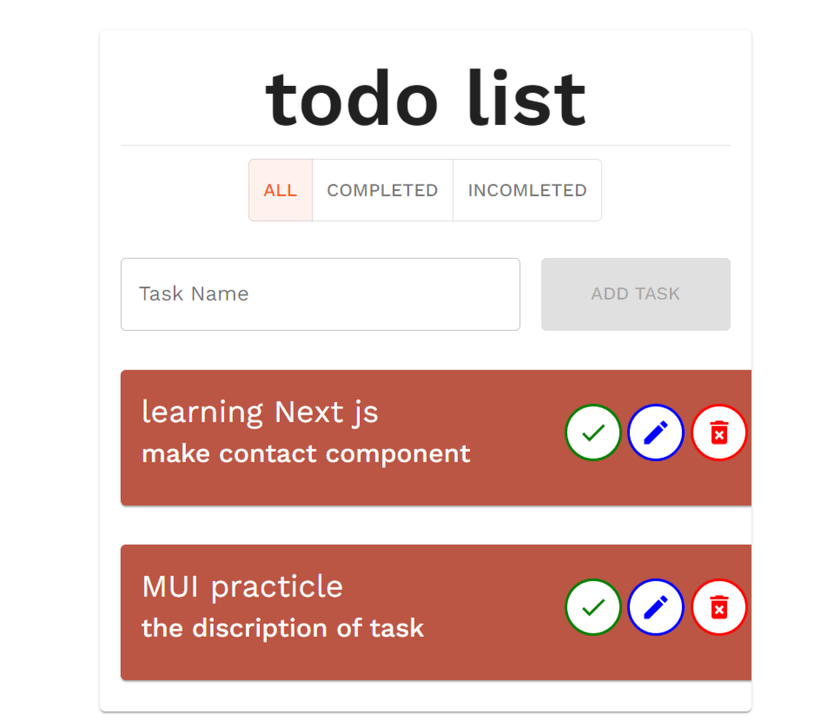Screen dimensions: 828x728
Task: Remove MUI practicle using trash icon
Action: [719, 607]
